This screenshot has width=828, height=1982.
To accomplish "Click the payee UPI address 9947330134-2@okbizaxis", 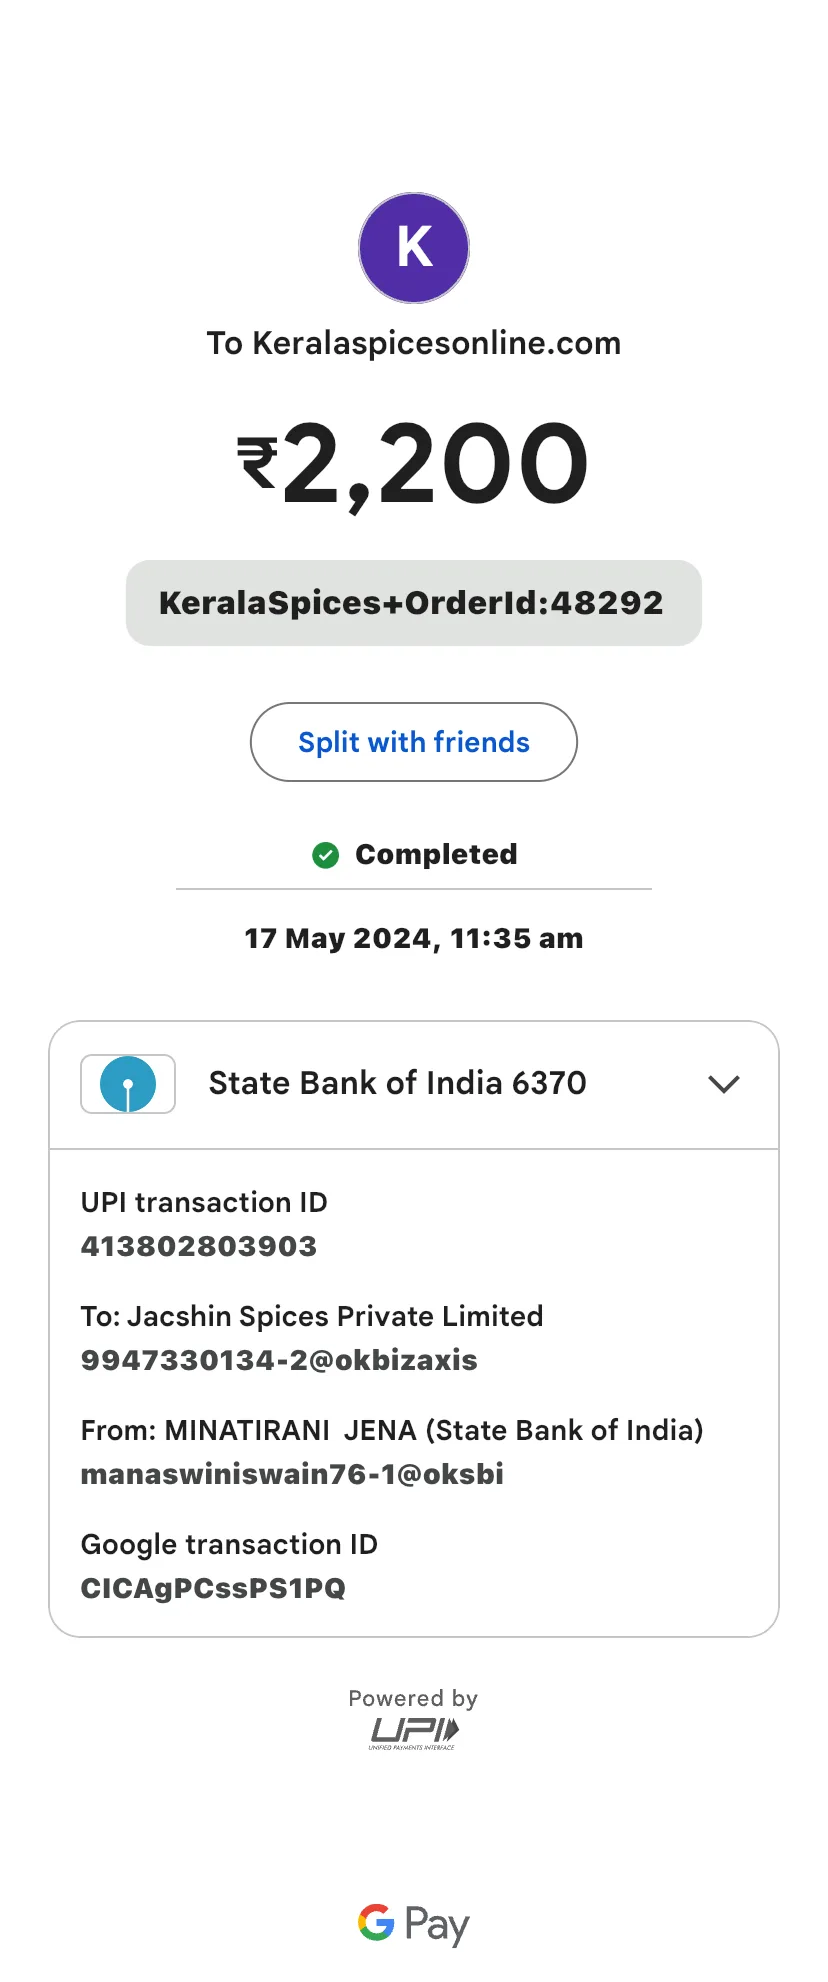I will click(279, 1360).
